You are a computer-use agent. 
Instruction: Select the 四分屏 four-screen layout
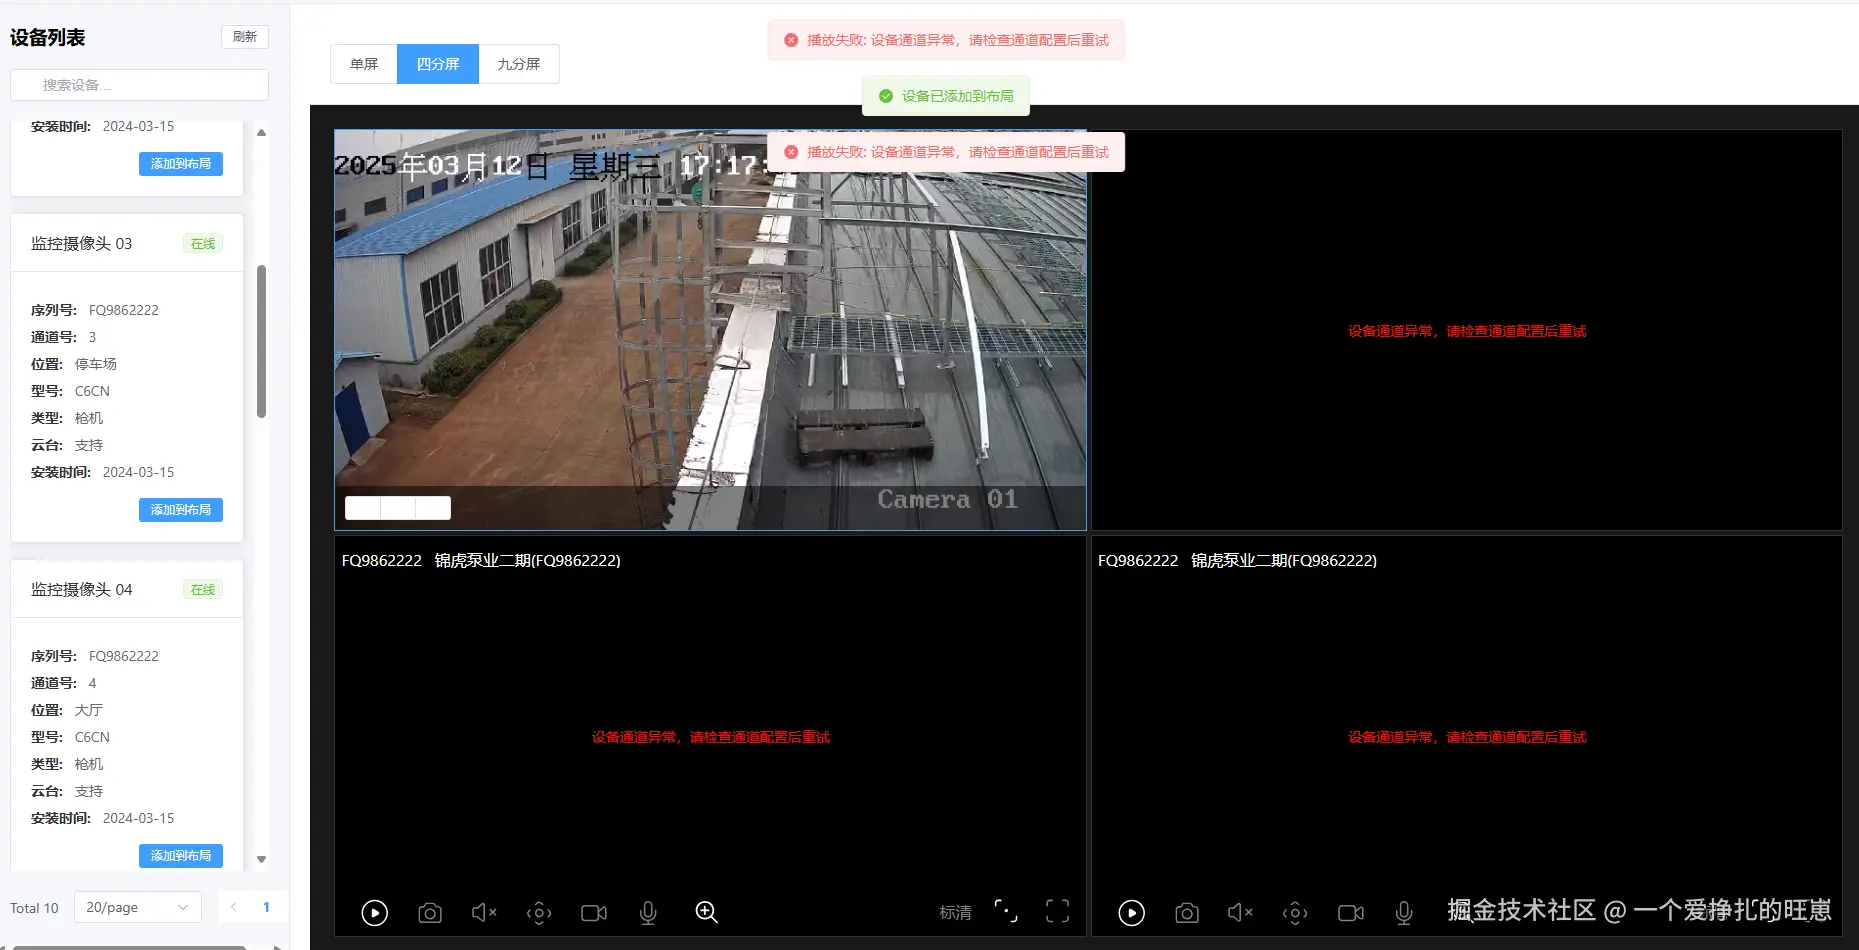pyautogui.click(x=438, y=64)
